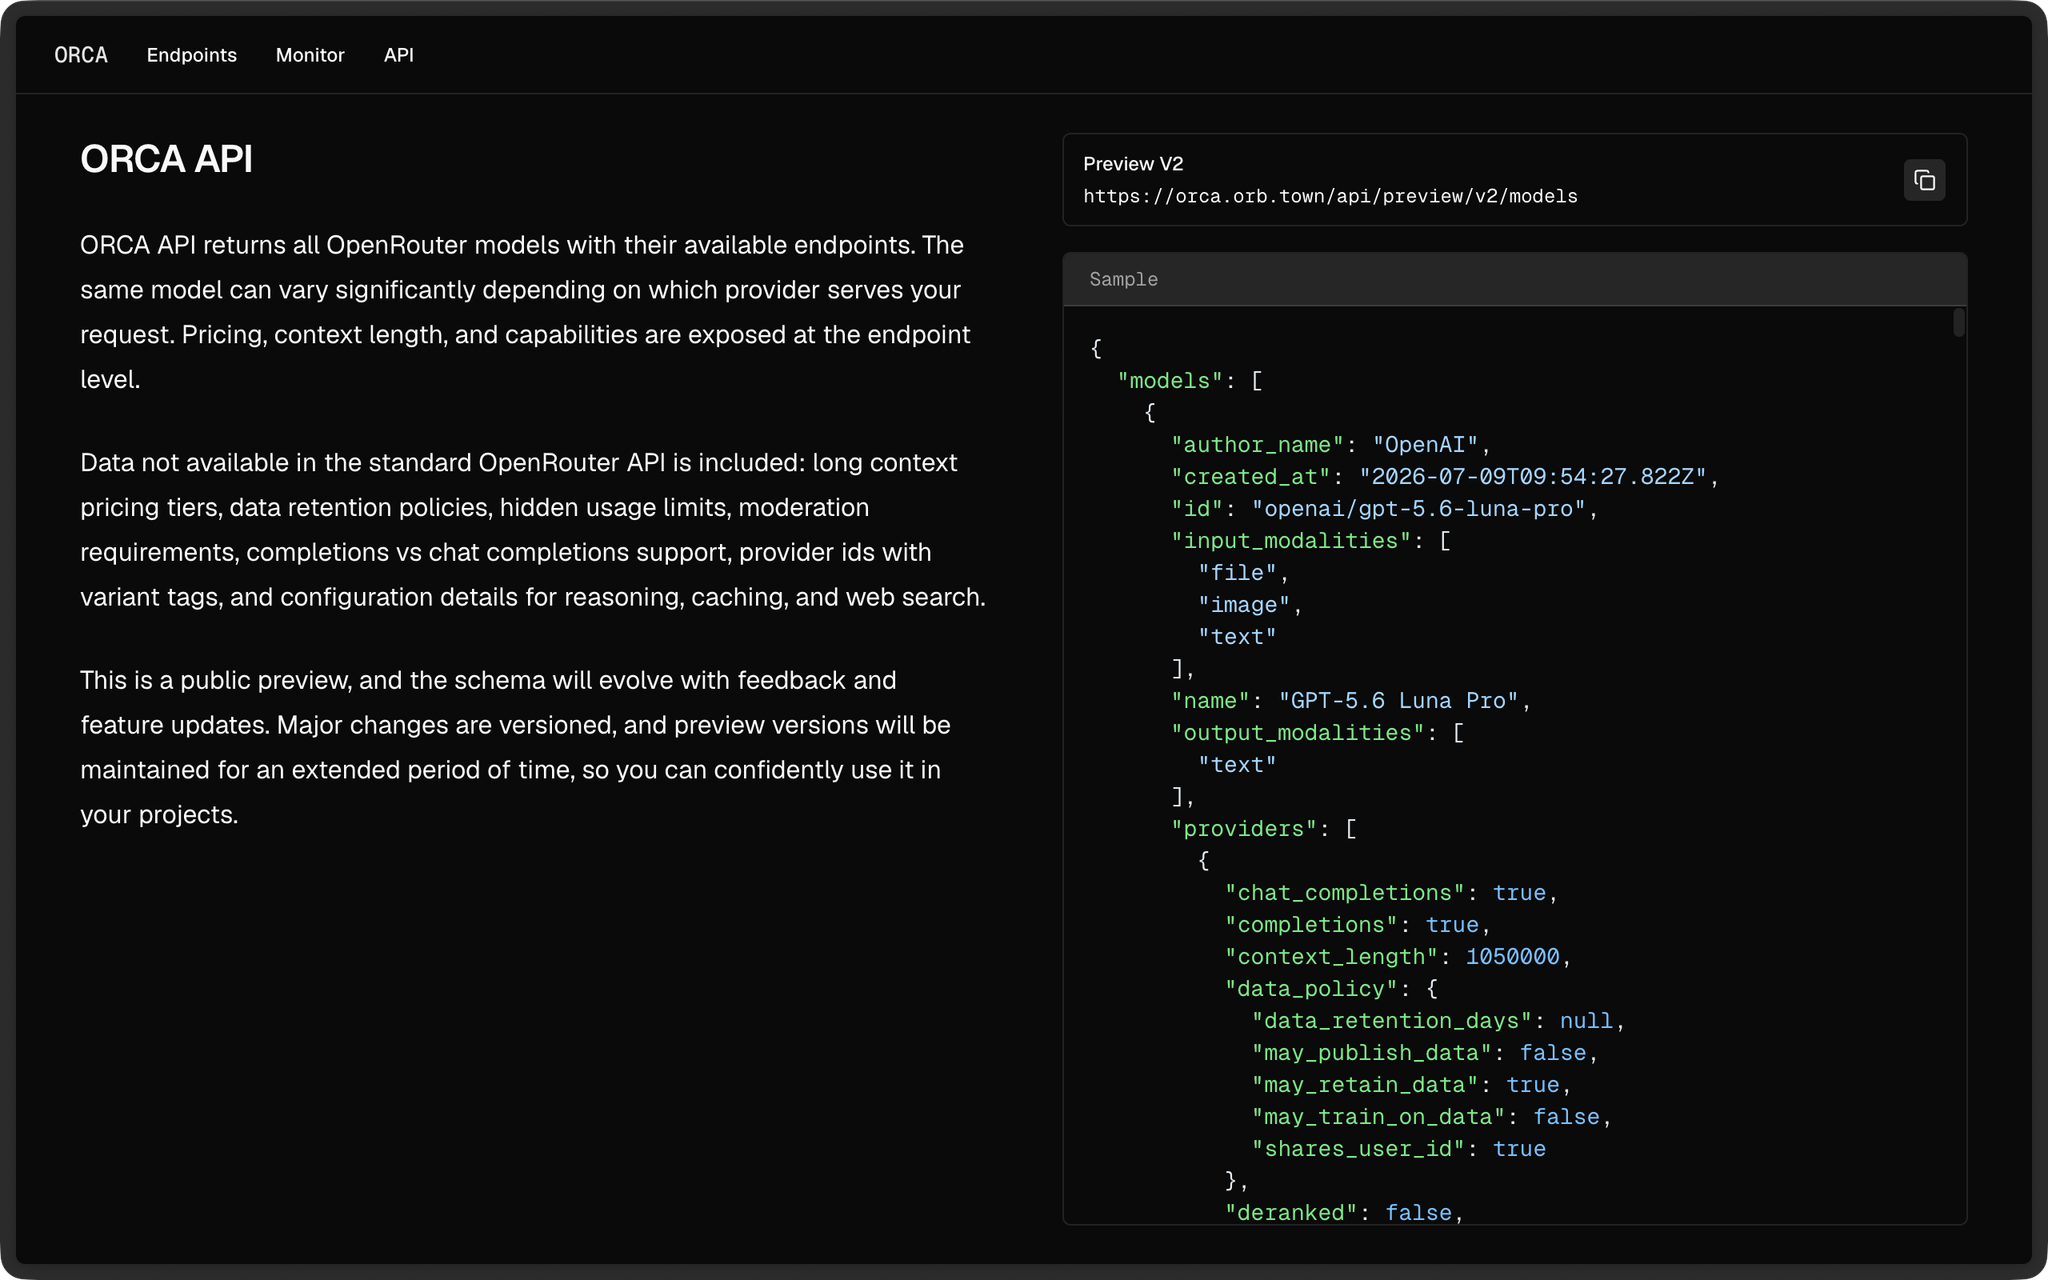Click the "GPT-5.6 Luna Pro" name value

click(x=1399, y=701)
